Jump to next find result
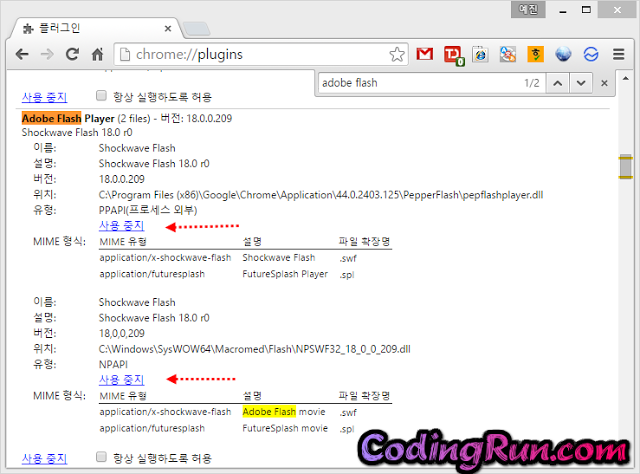 581,83
